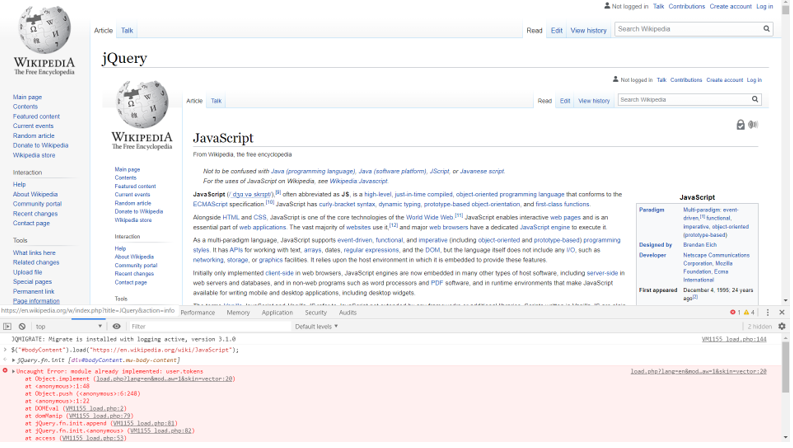
Task: Switch to the Performance tab
Action: pos(198,314)
